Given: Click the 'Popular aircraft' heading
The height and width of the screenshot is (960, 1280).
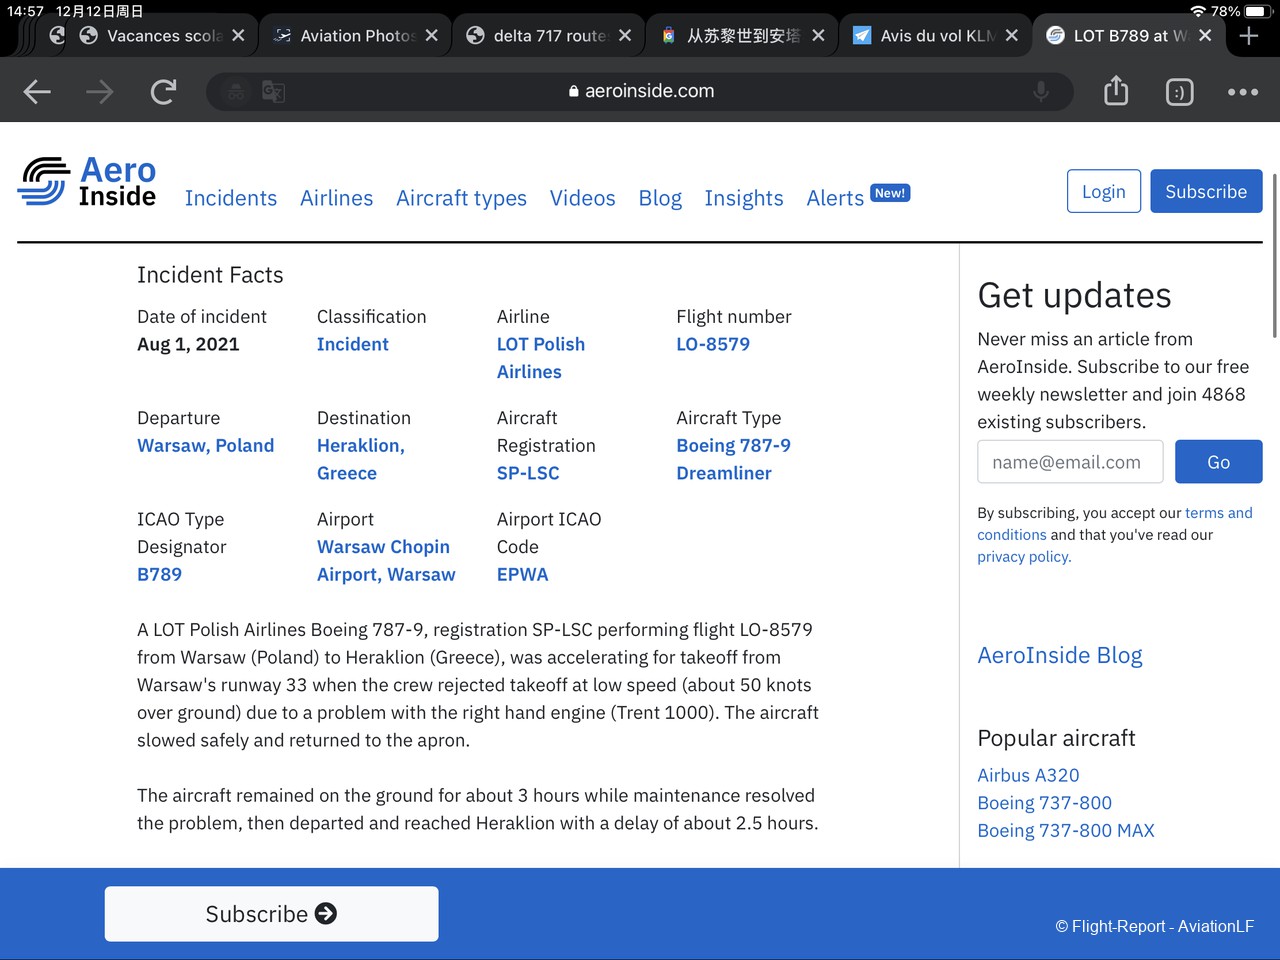Looking at the screenshot, I should point(1056,738).
